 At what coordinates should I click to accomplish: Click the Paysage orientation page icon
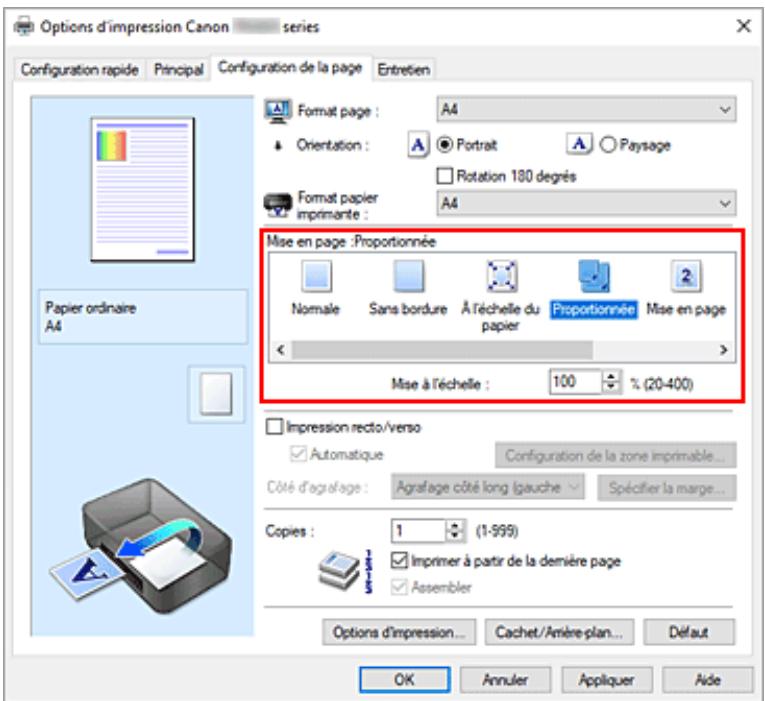(x=579, y=144)
